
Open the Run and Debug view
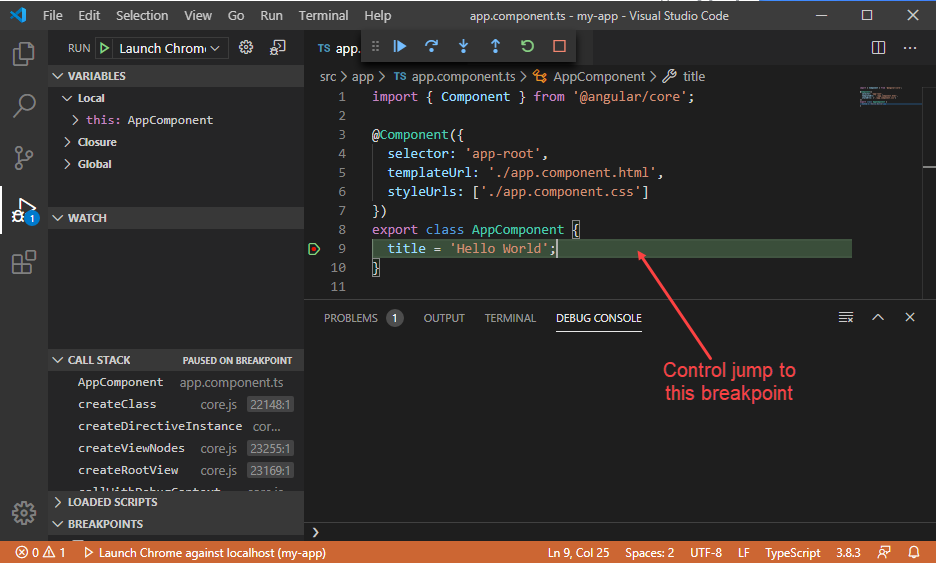click(24, 210)
